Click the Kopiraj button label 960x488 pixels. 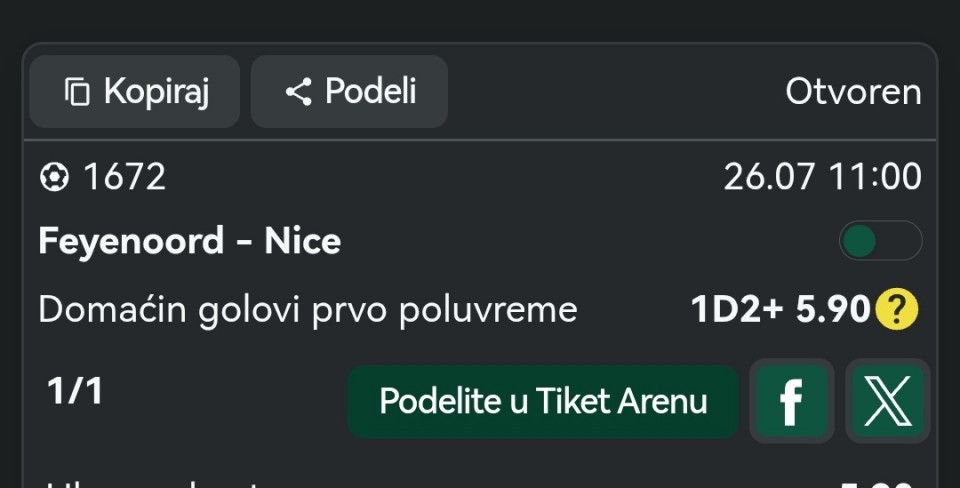pyautogui.click(x=157, y=92)
